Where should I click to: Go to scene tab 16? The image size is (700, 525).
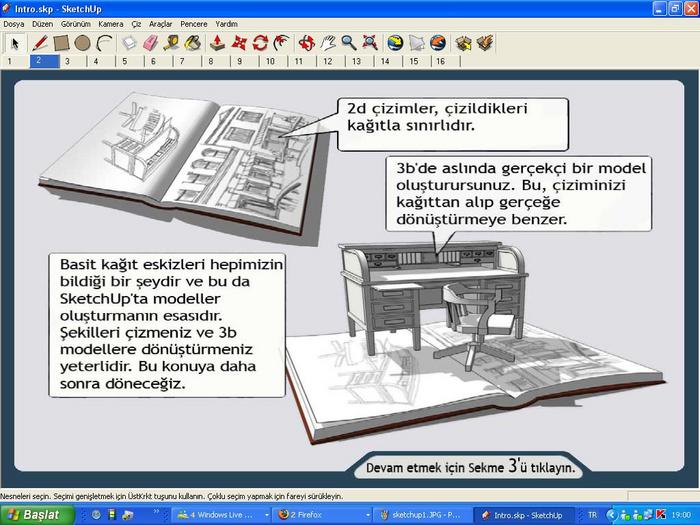click(440, 61)
